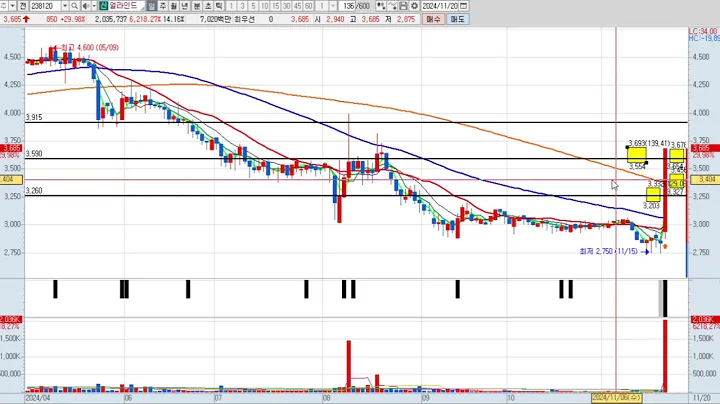Open the custom interval dropdown arrow
The height and width of the screenshot is (404, 720).
(333, 6)
